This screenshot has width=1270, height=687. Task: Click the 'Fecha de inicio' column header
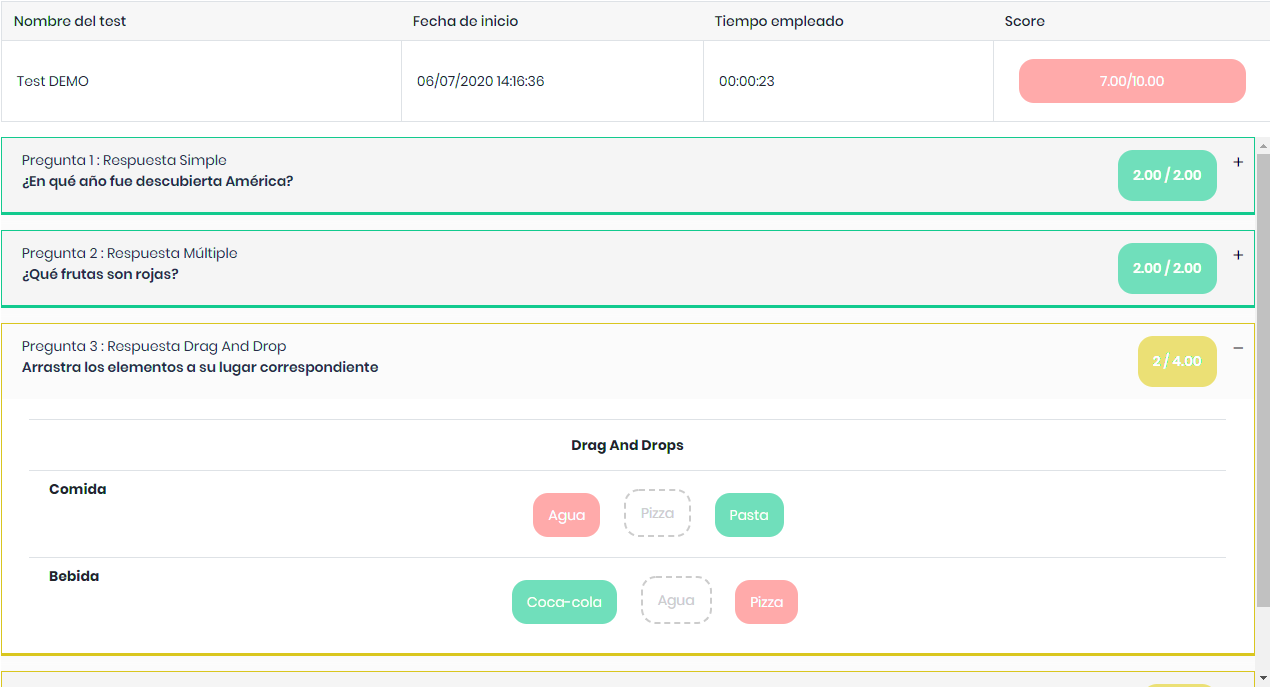click(x=465, y=21)
